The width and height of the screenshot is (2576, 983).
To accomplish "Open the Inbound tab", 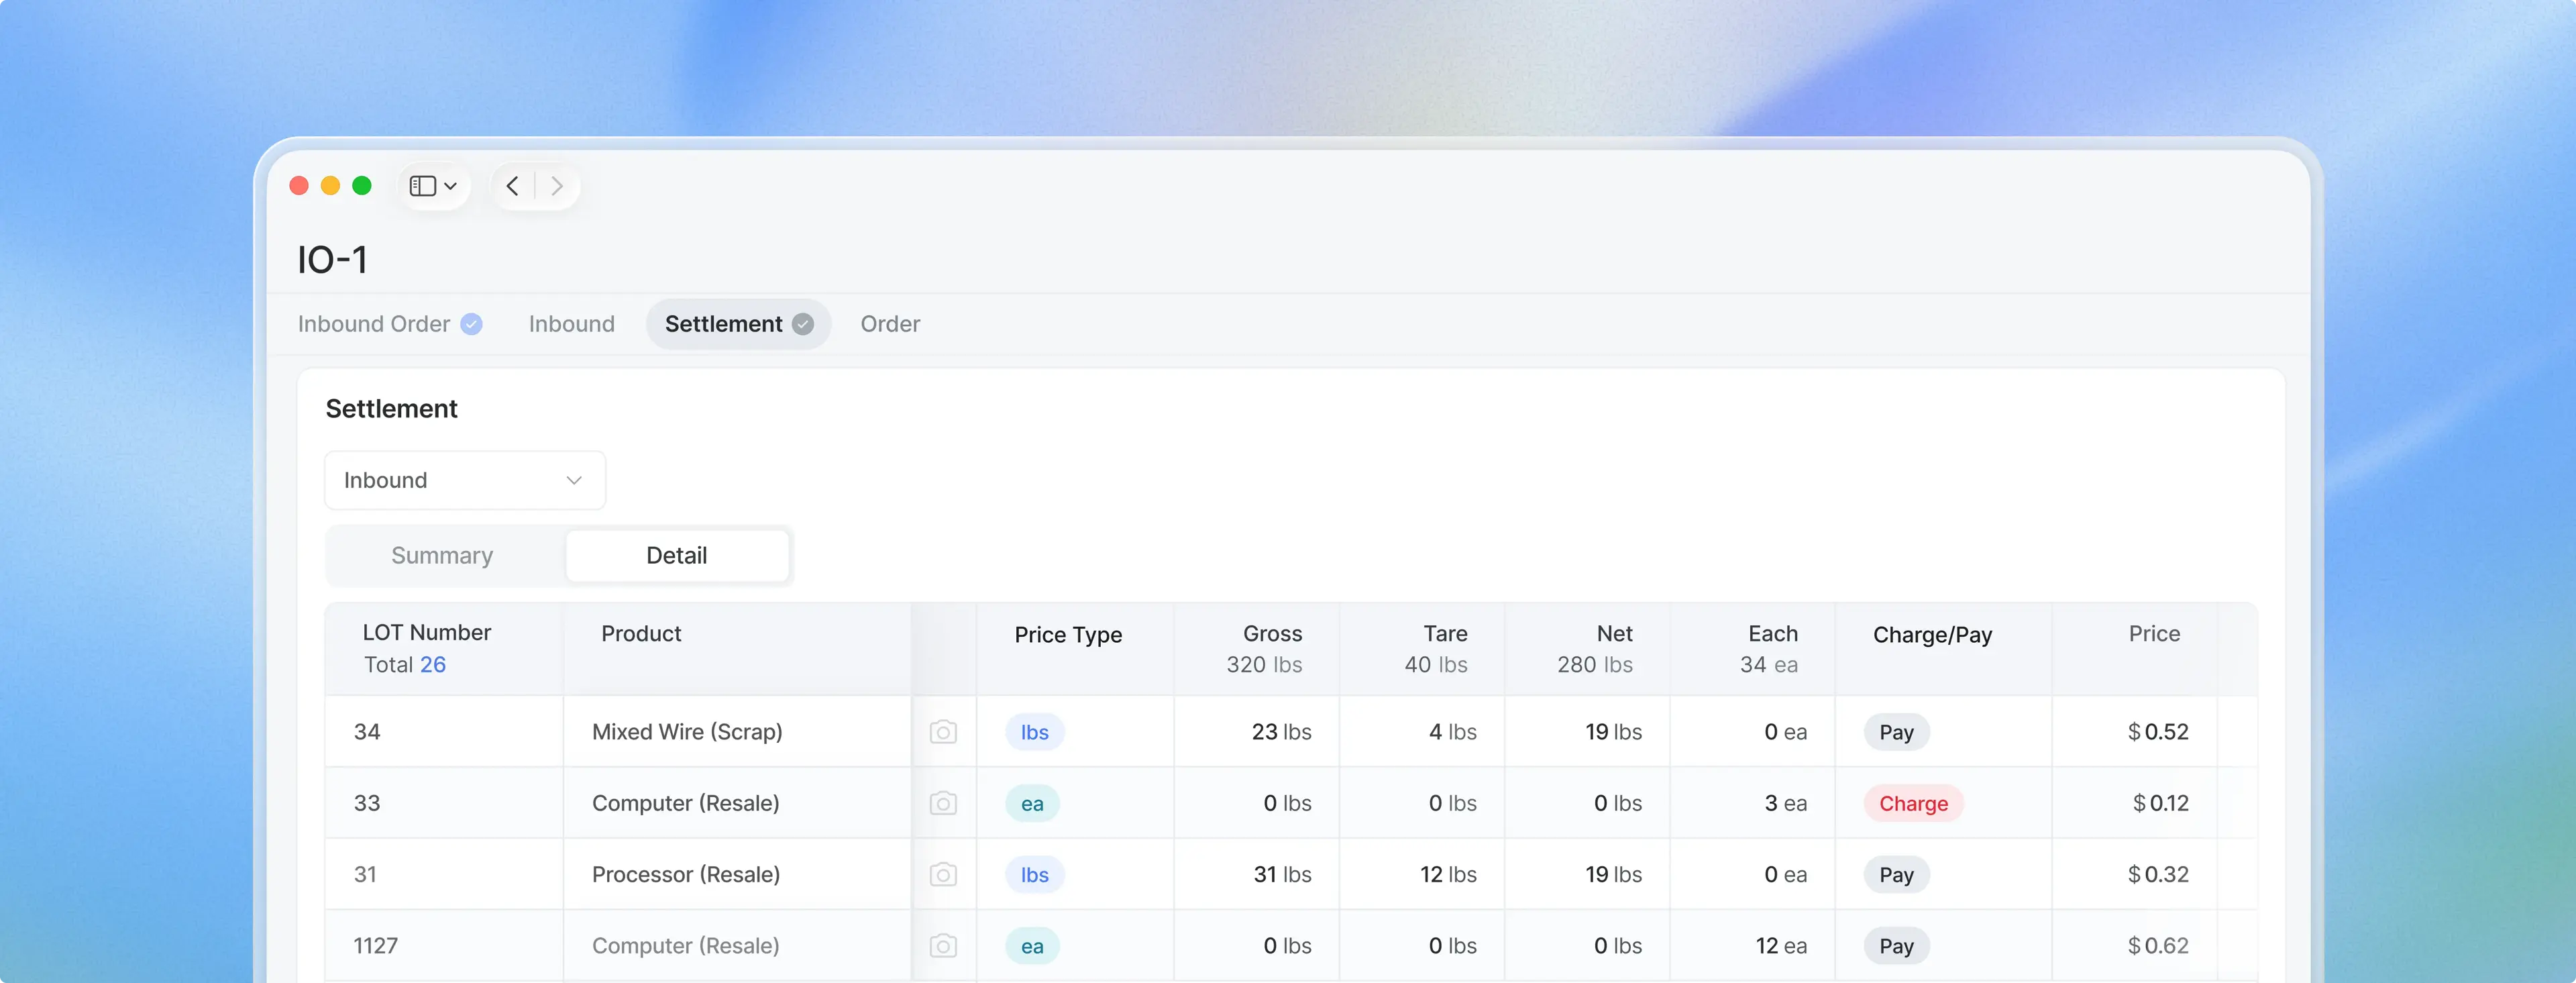I will 572,324.
